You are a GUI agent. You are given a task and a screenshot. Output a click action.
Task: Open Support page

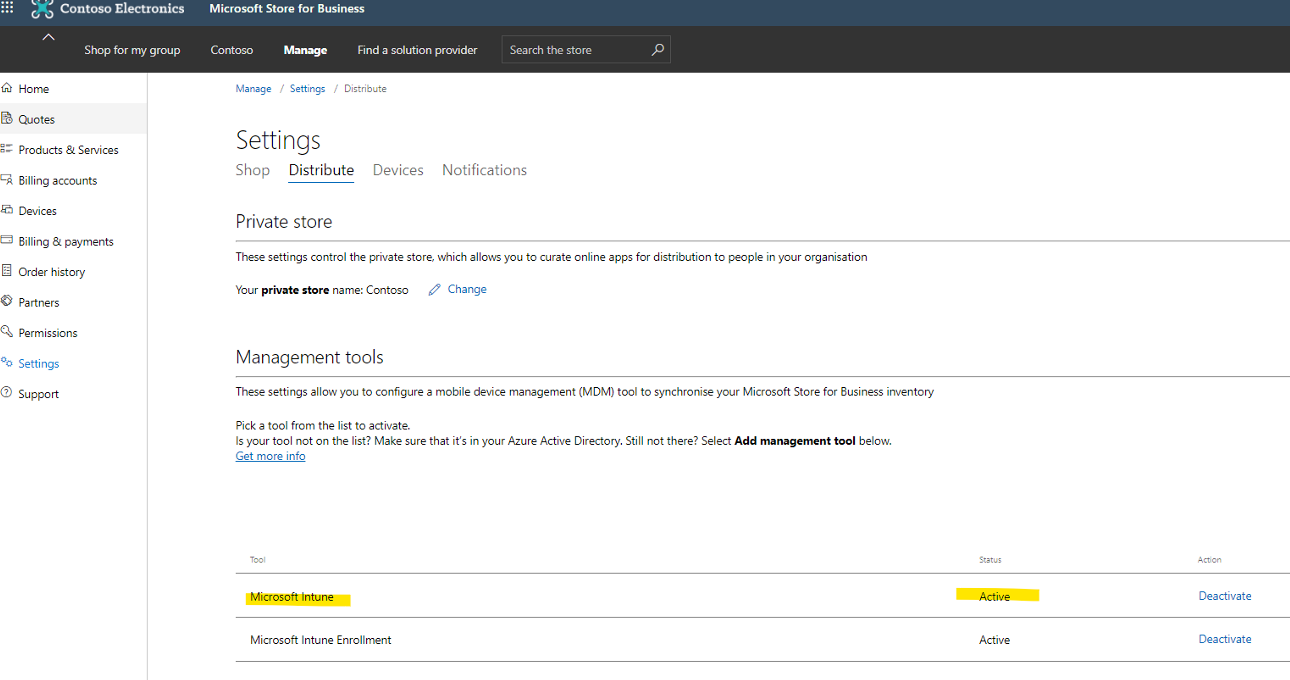[x=39, y=394]
